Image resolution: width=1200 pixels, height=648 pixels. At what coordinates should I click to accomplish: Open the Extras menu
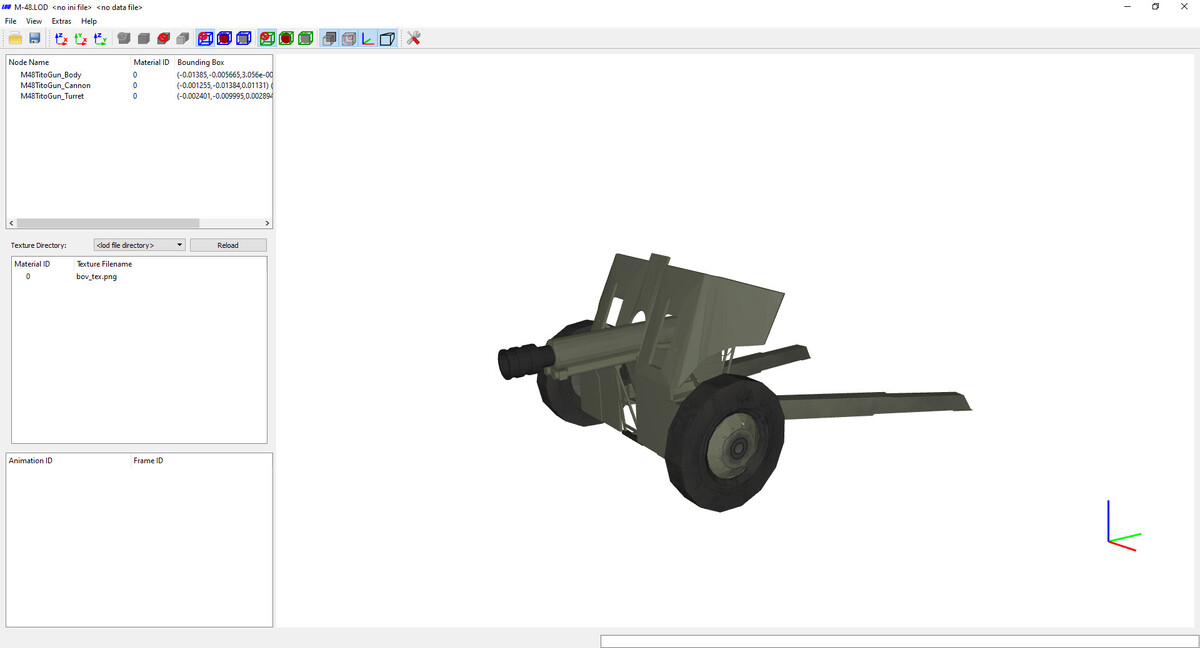(62, 21)
